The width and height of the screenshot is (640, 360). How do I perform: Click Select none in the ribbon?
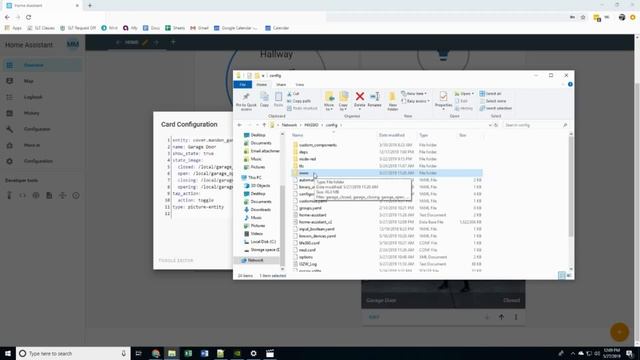coord(493,101)
